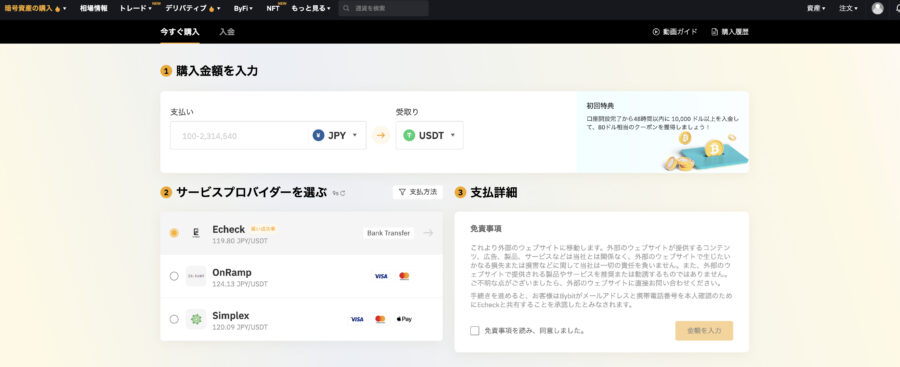Click the swap arrow between currencies

(381, 136)
